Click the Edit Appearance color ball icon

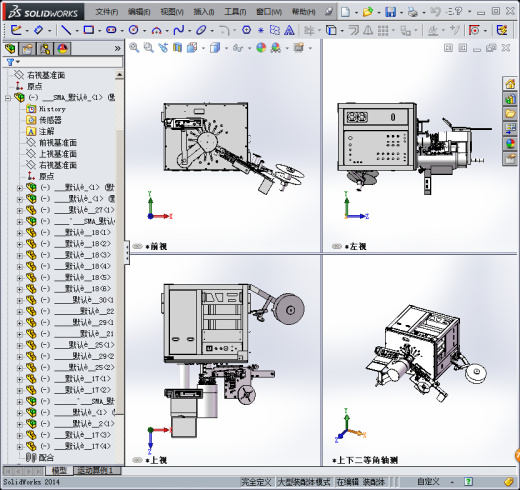(261, 48)
